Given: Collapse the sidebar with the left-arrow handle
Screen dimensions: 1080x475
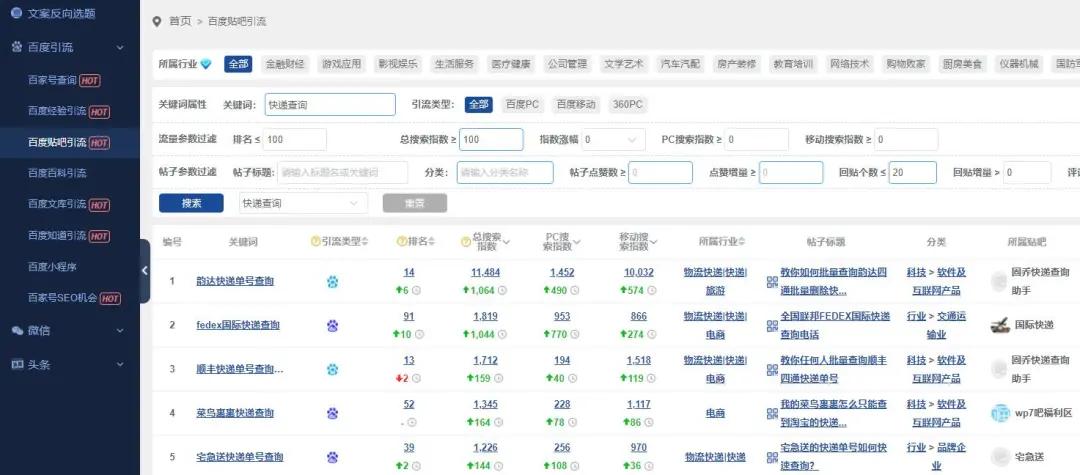Looking at the screenshot, I should (145, 270).
